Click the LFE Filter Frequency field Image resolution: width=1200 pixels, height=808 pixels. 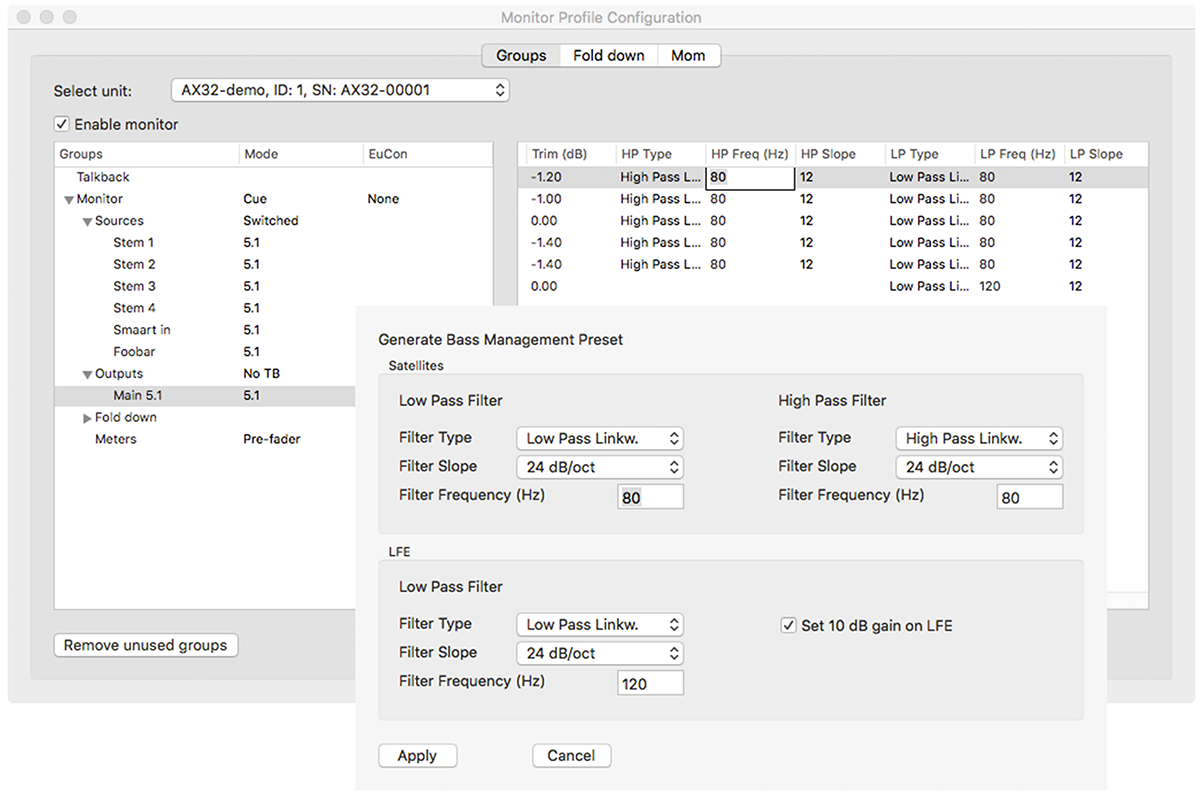(x=651, y=684)
